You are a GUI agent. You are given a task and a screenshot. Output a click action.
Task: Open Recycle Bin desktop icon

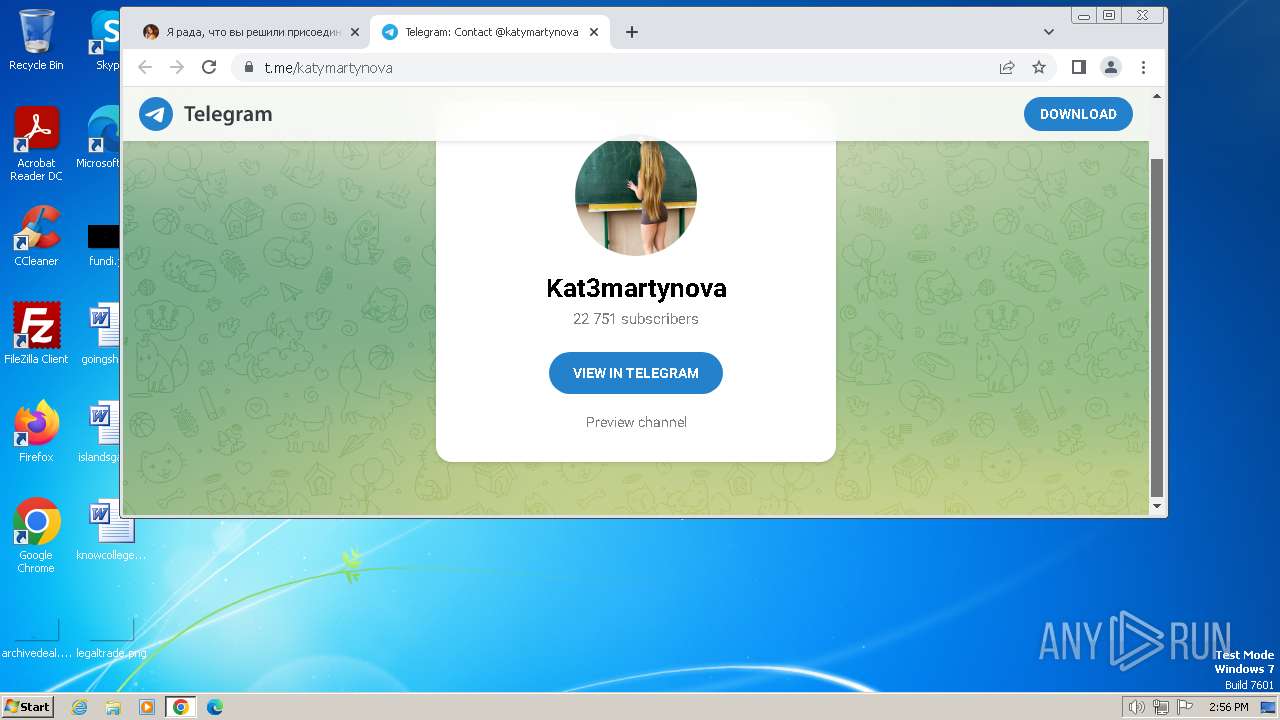[36, 40]
